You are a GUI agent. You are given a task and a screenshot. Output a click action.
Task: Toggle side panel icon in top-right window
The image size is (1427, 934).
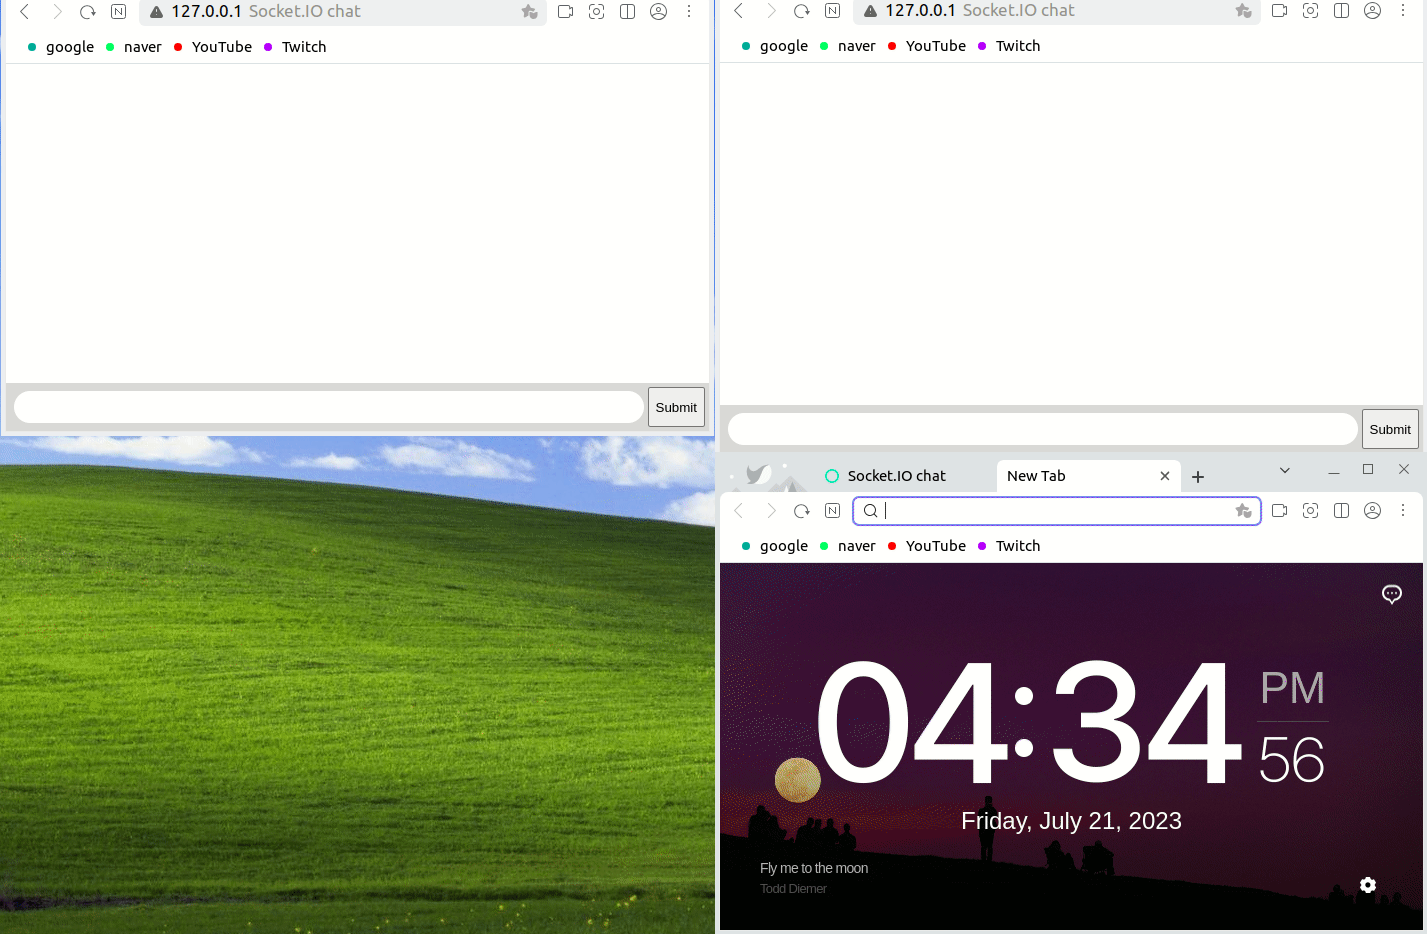point(1342,11)
